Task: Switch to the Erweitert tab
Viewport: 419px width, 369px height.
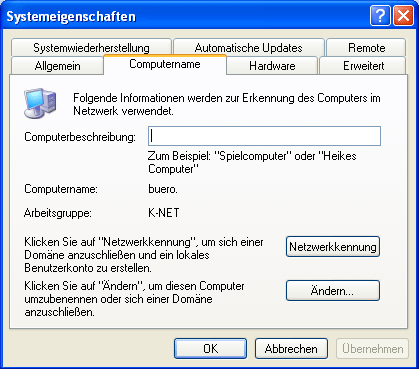Action: click(363, 66)
